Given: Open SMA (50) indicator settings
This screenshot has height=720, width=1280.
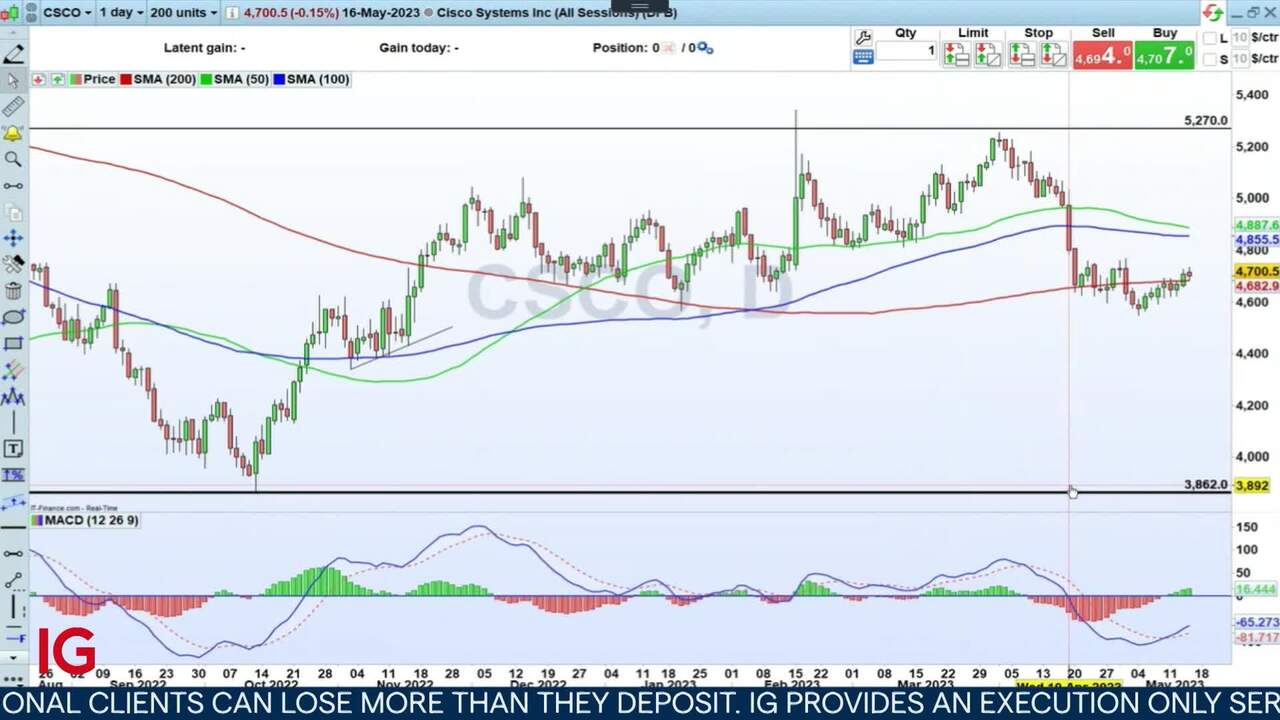Looking at the screenshot, I should click(x=234, y=79).
